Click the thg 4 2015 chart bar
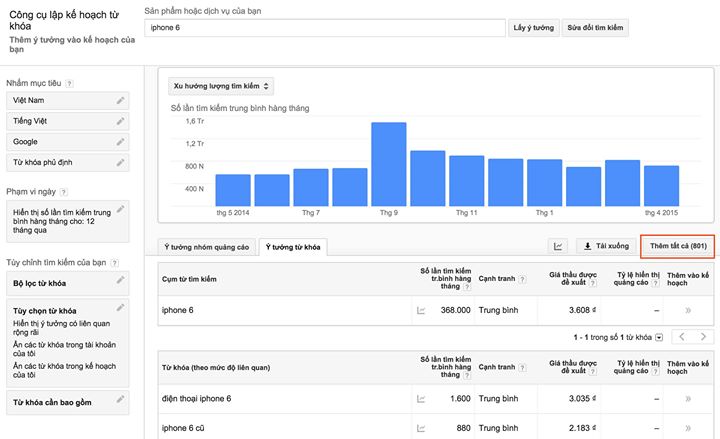This screenshot has width=720, height=439. [661, 186]
